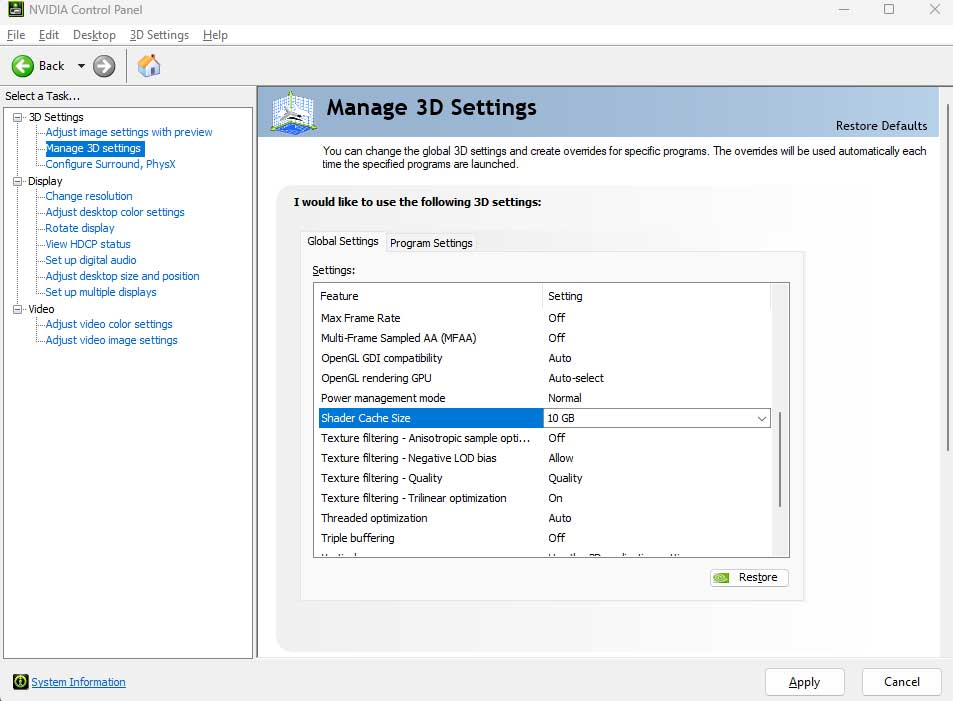Open Adjust video image settings
Screen dimensions: 953x701
111,340
